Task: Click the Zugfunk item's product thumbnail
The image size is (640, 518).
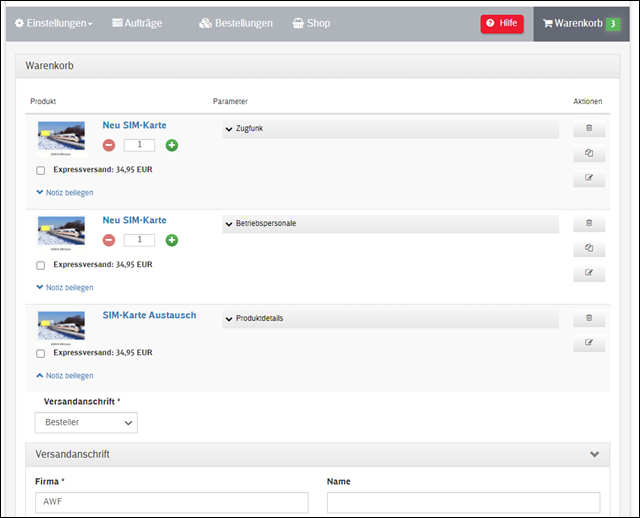Action: pyautogui.click(x=61, y=139)
